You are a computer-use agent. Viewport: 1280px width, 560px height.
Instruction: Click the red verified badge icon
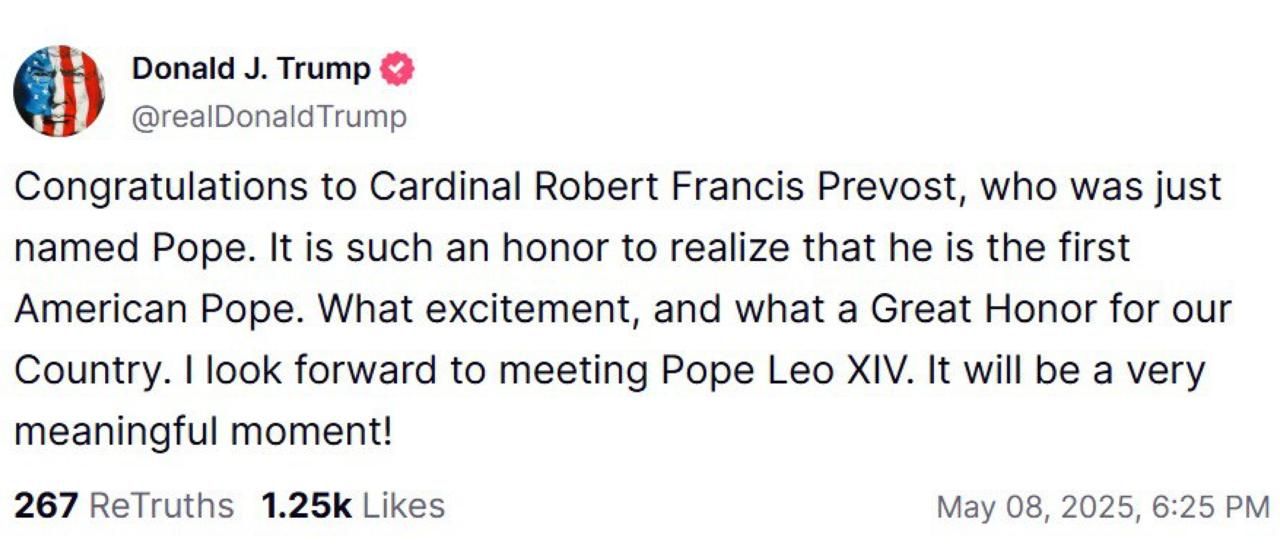(400, 70)
